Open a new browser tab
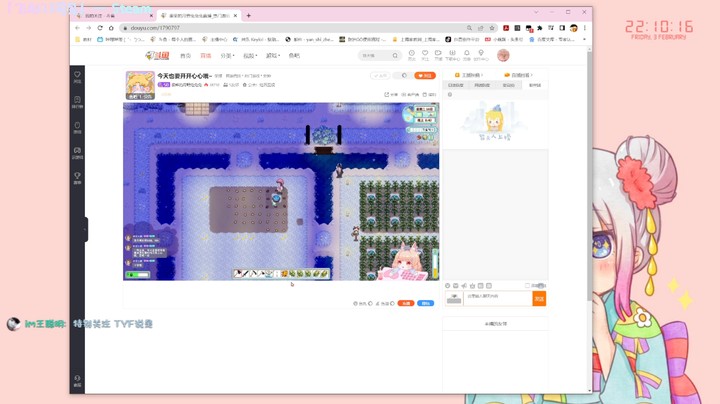 pyautogui.click(x=248, y=16)
